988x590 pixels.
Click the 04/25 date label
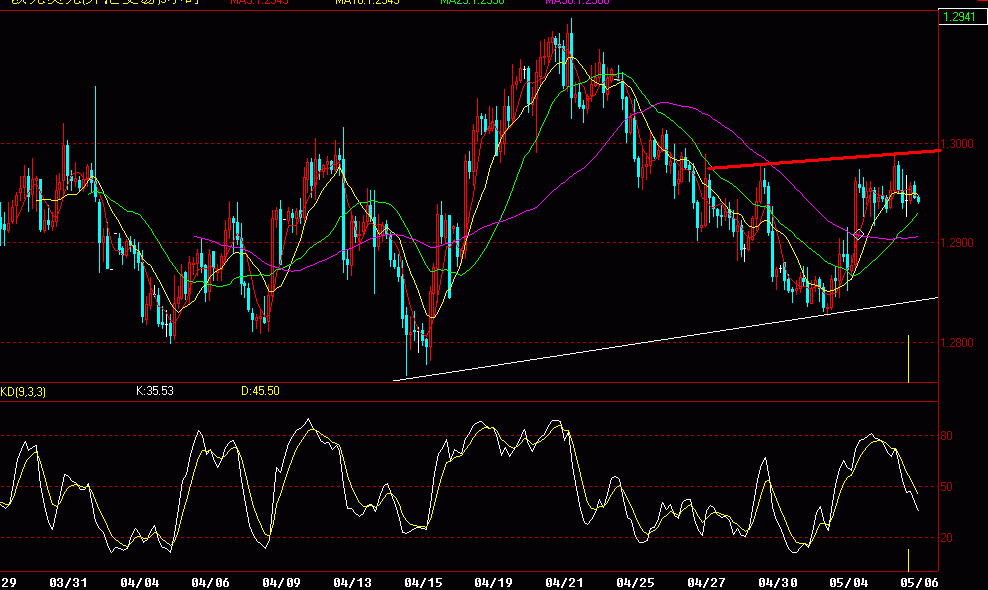pos(636,582)
